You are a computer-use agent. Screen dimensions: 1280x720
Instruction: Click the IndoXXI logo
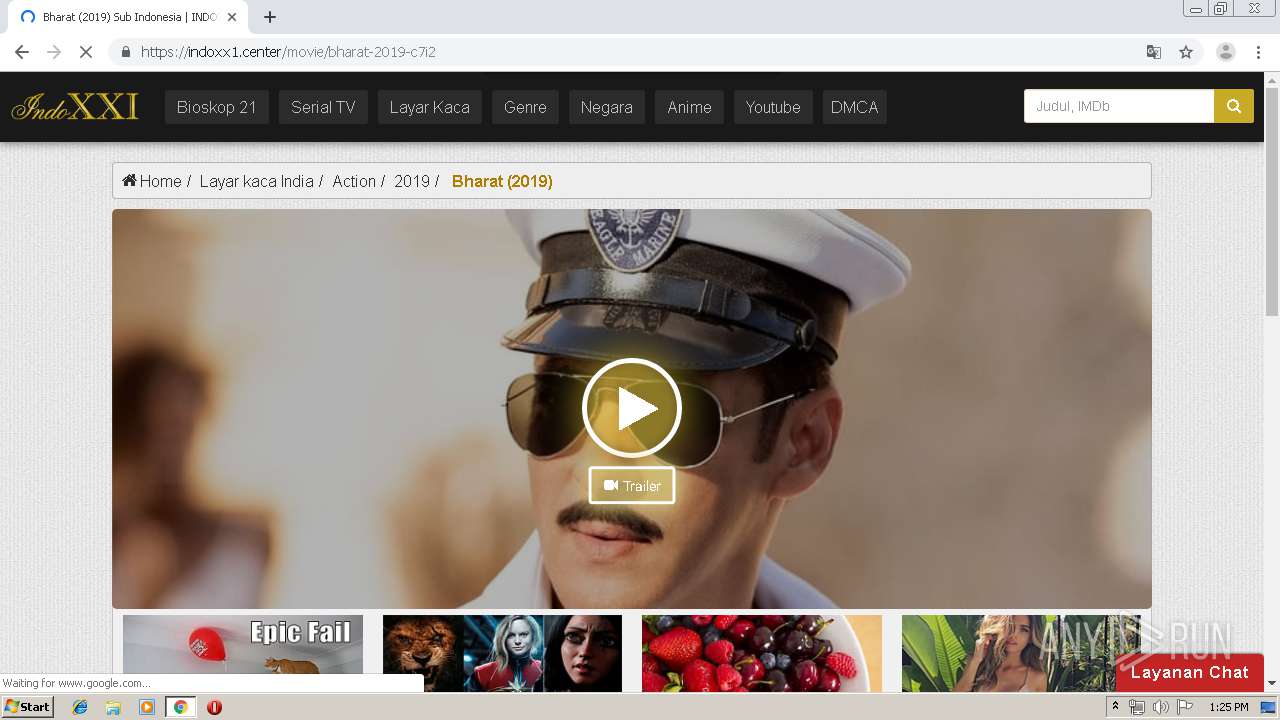(x=75, y=106)
